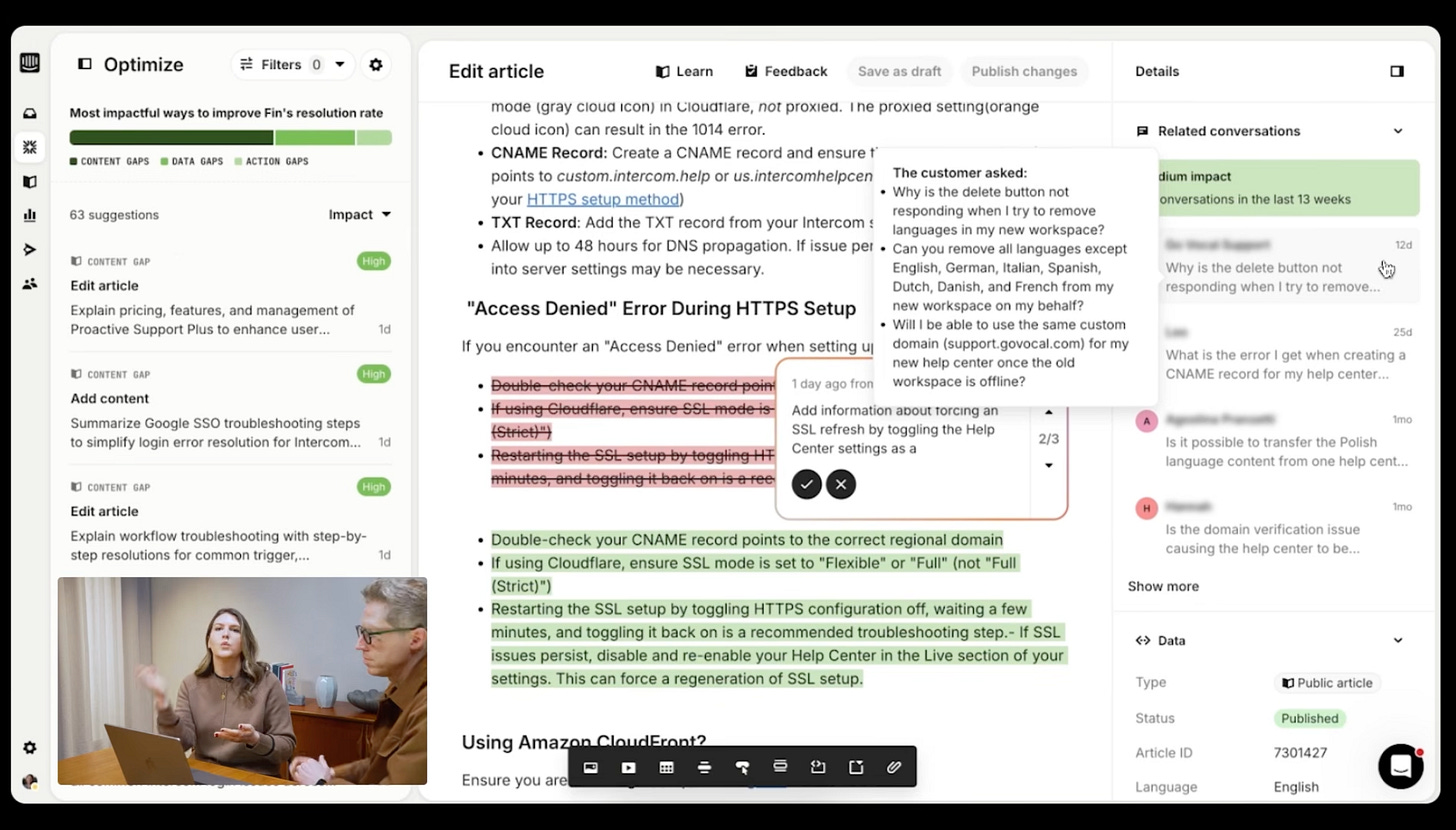
Task: Insert code block from the toolbar
Action: 818,767
